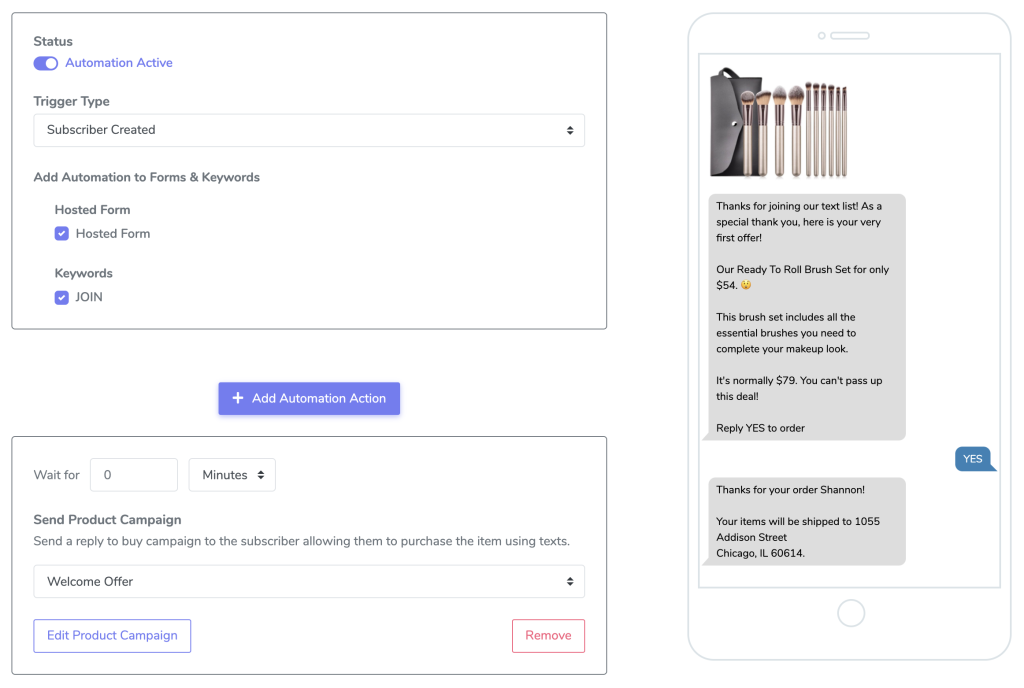Uncheck the Hosted Form checkbox
This screenshot has width=1024, height=688.
61,233
